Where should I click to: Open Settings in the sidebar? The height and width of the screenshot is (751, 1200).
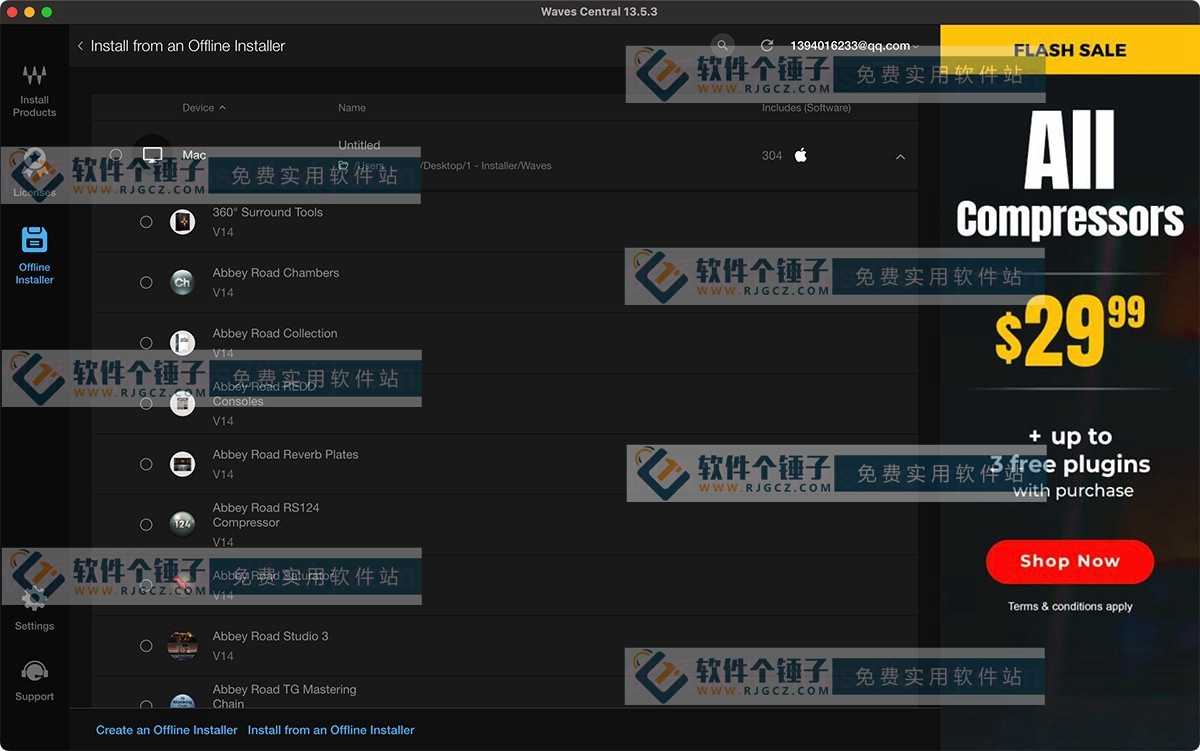34,609
